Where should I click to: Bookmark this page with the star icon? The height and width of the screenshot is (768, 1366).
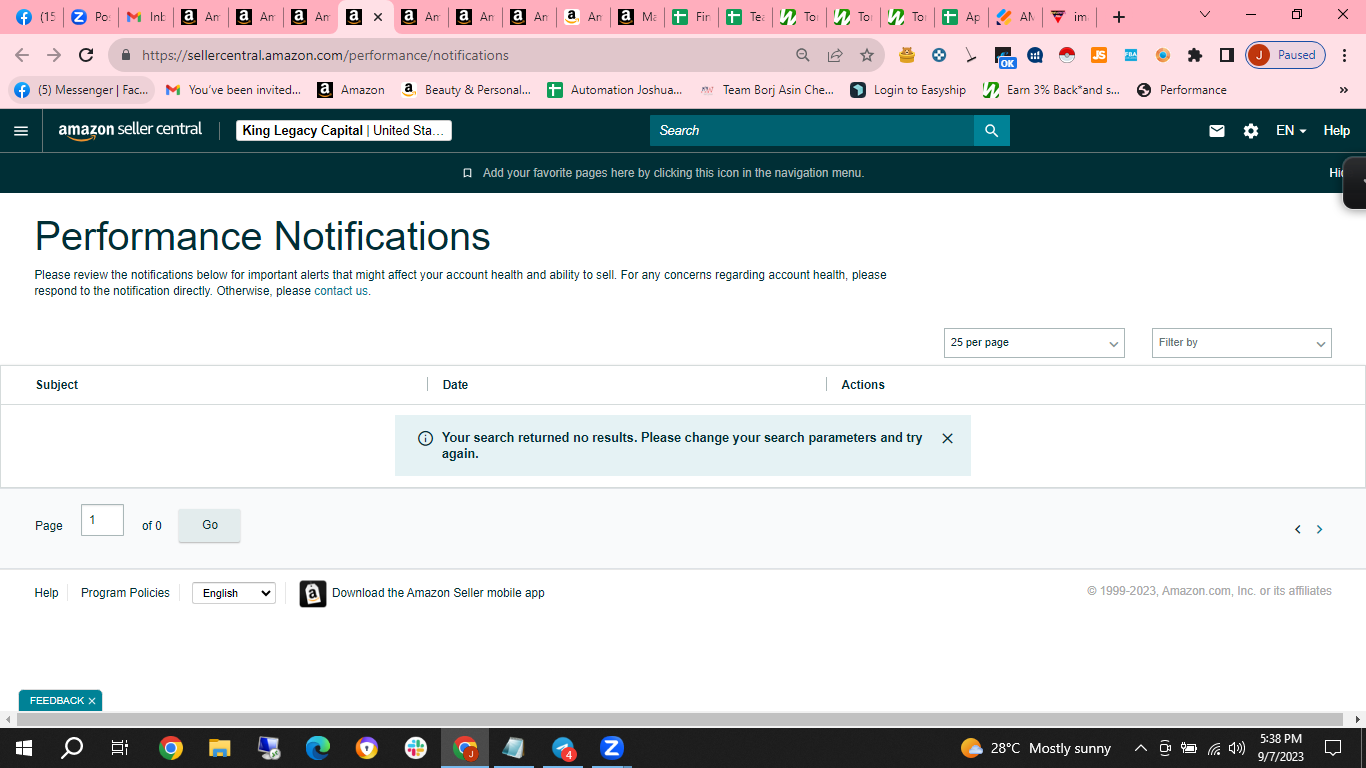867,55
